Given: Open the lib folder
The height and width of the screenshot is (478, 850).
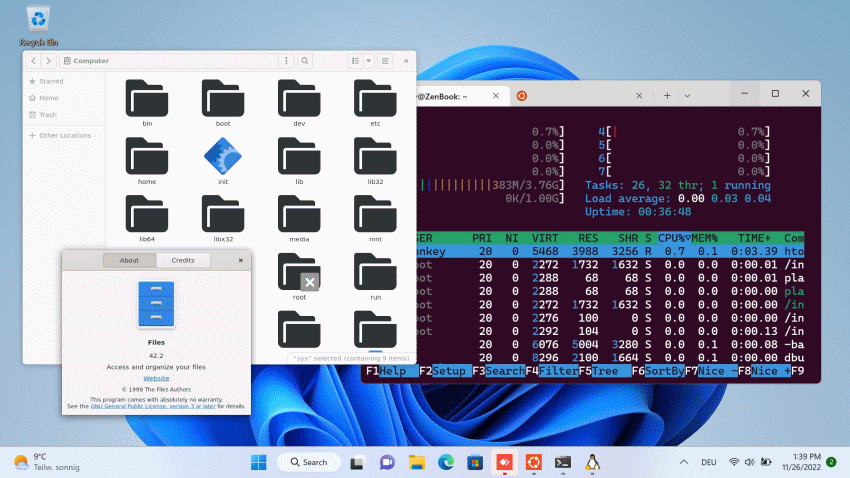Looking at the screenshot, I should 299,161.
